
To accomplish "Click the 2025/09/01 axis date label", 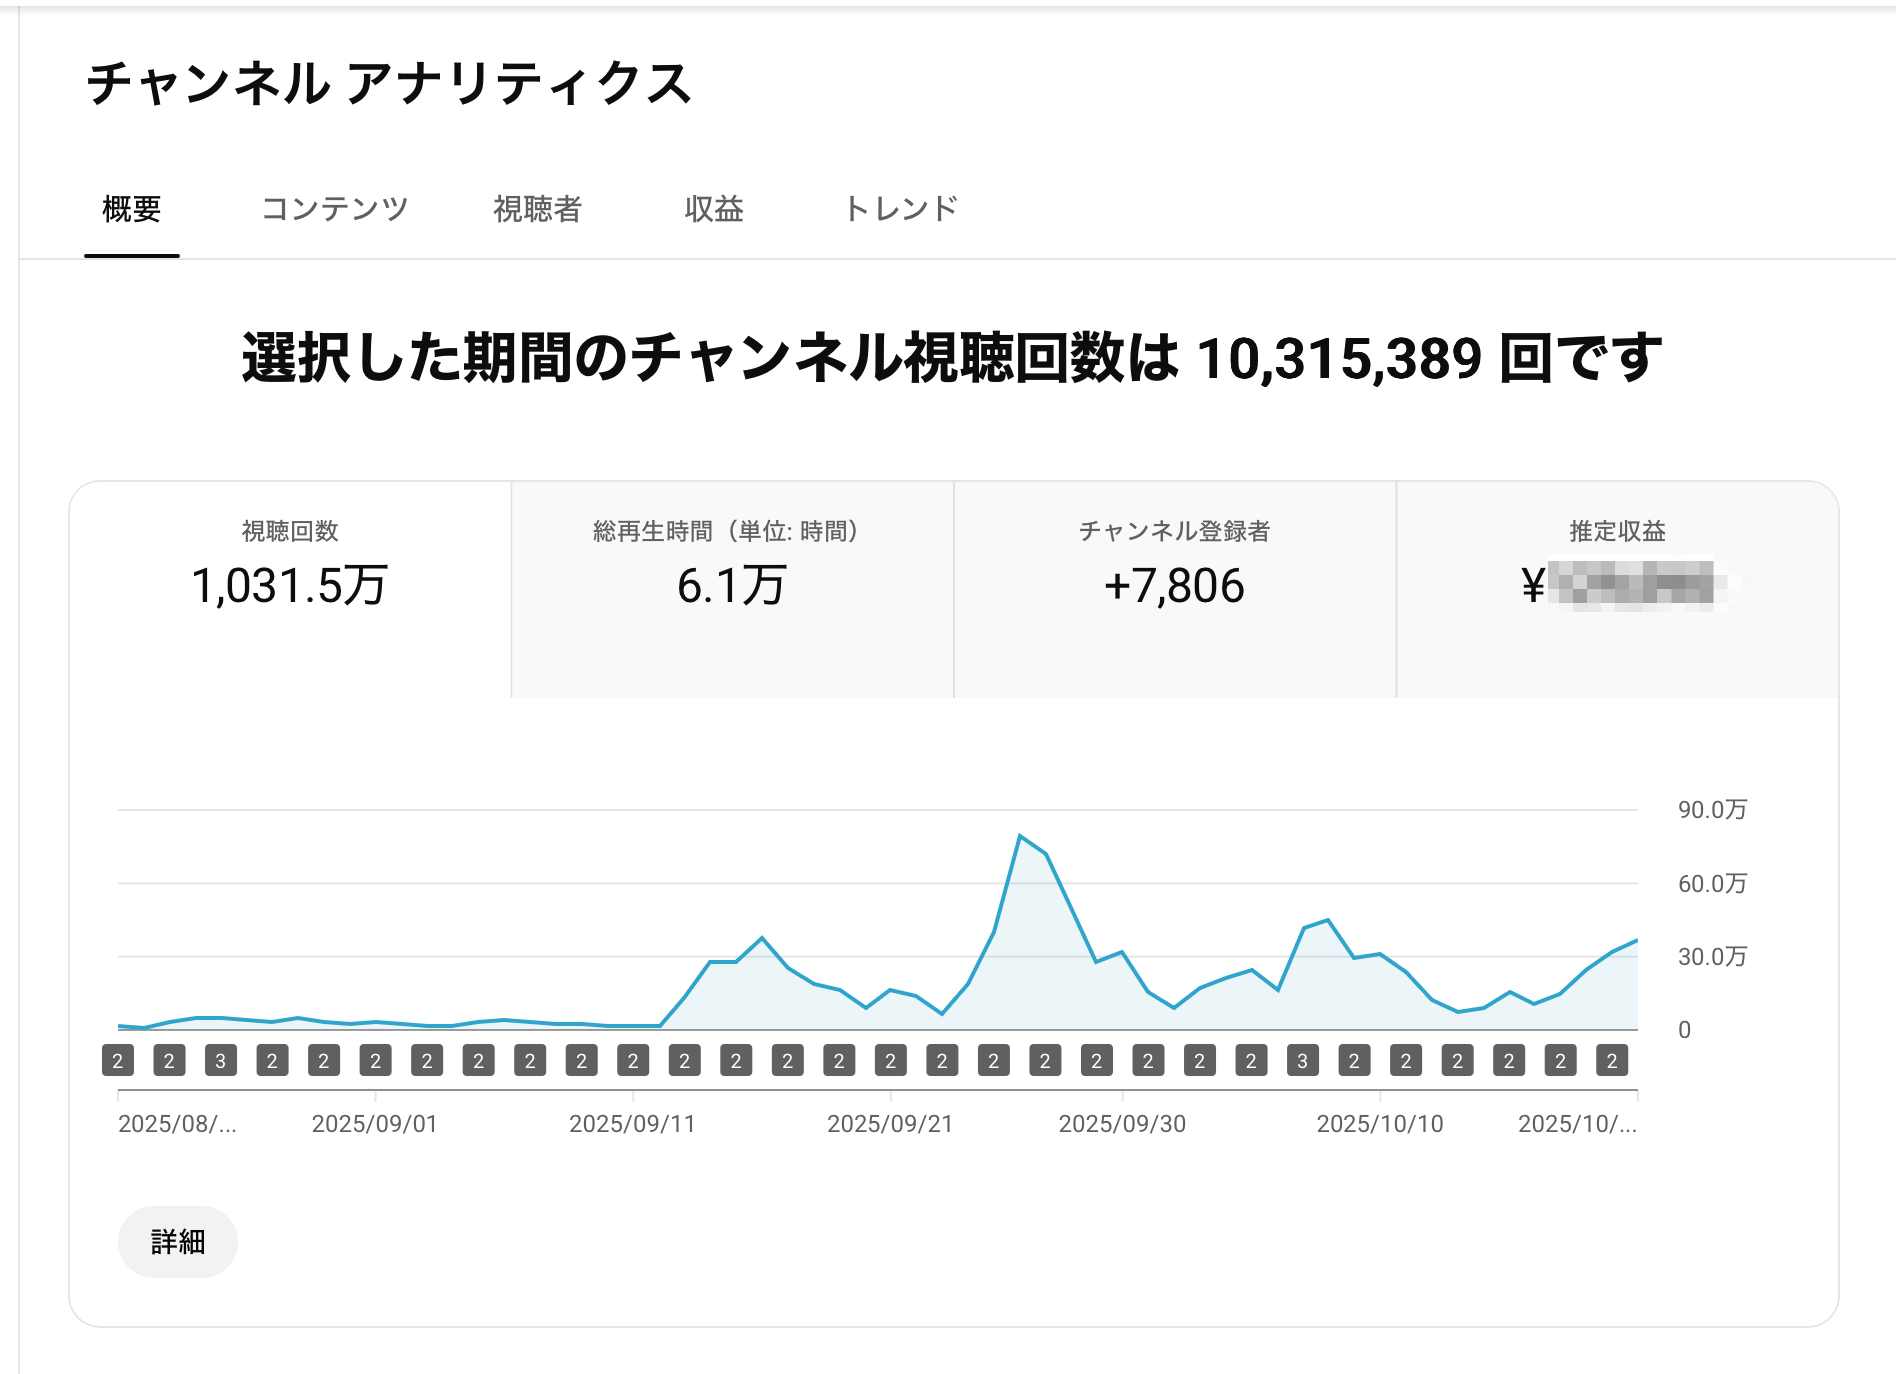I will click(x=375, y=1124).
